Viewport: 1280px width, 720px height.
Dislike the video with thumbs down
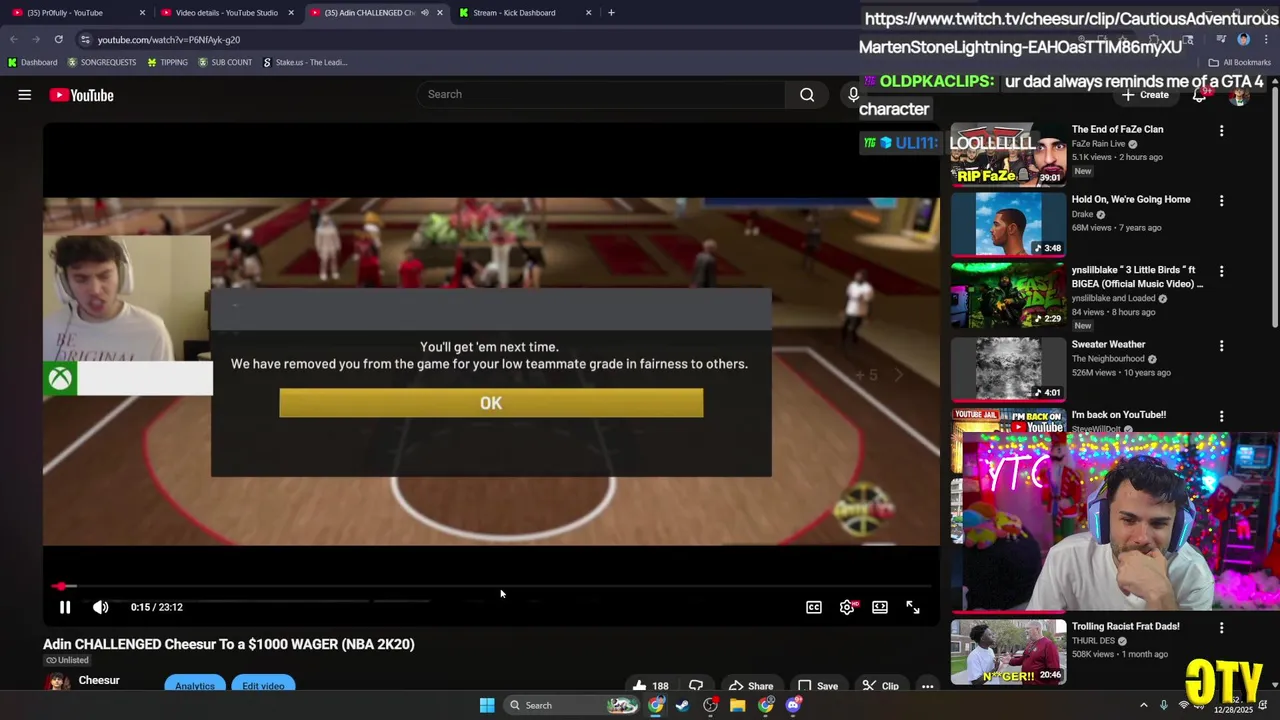tap(696, 686)
